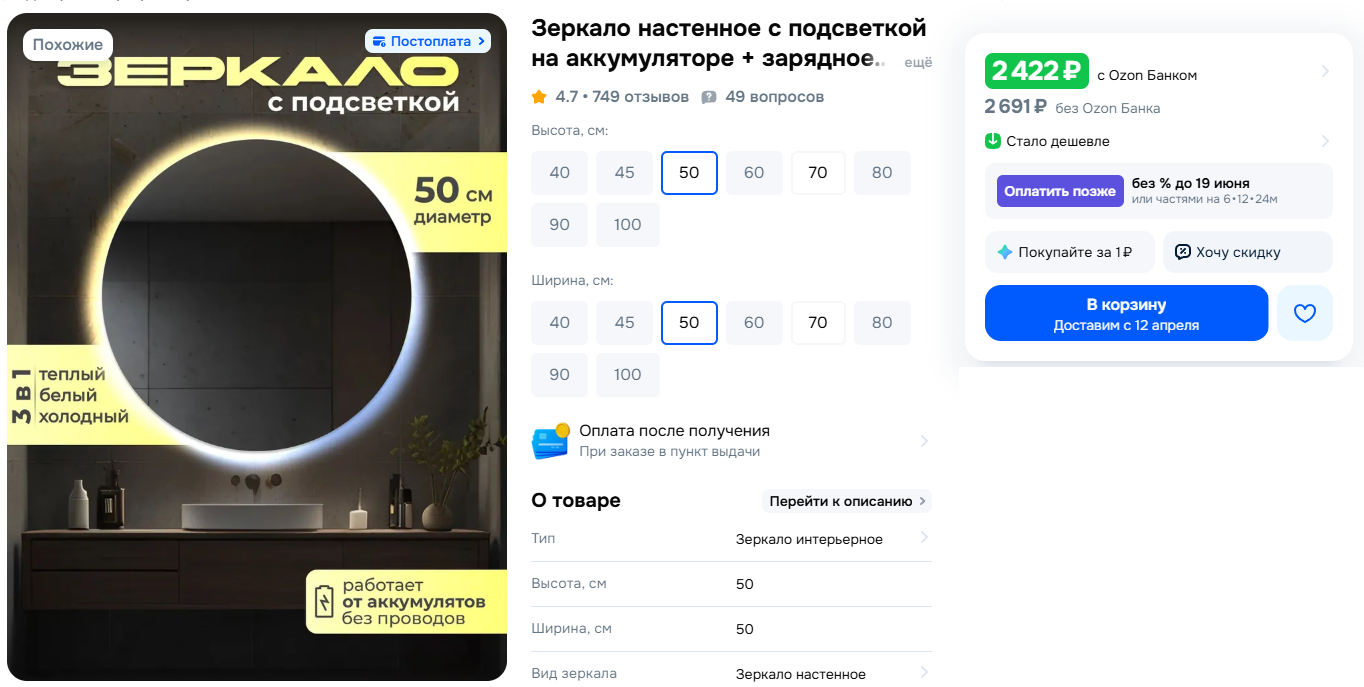Click the Постоплата badge on product image
Viewport: 1364px width, 687px height.
pyautogui.click(x=428, y=41)
